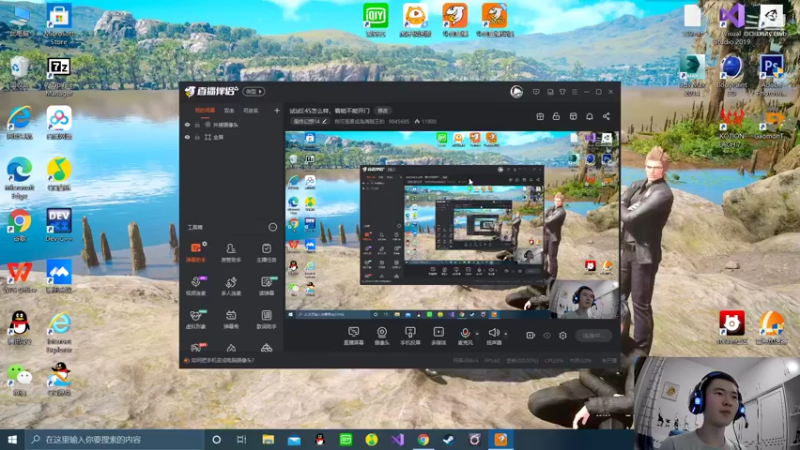Screen dimensions: 800x450
Task: Expand the microphone options arrow
Action: coord(477,334)
